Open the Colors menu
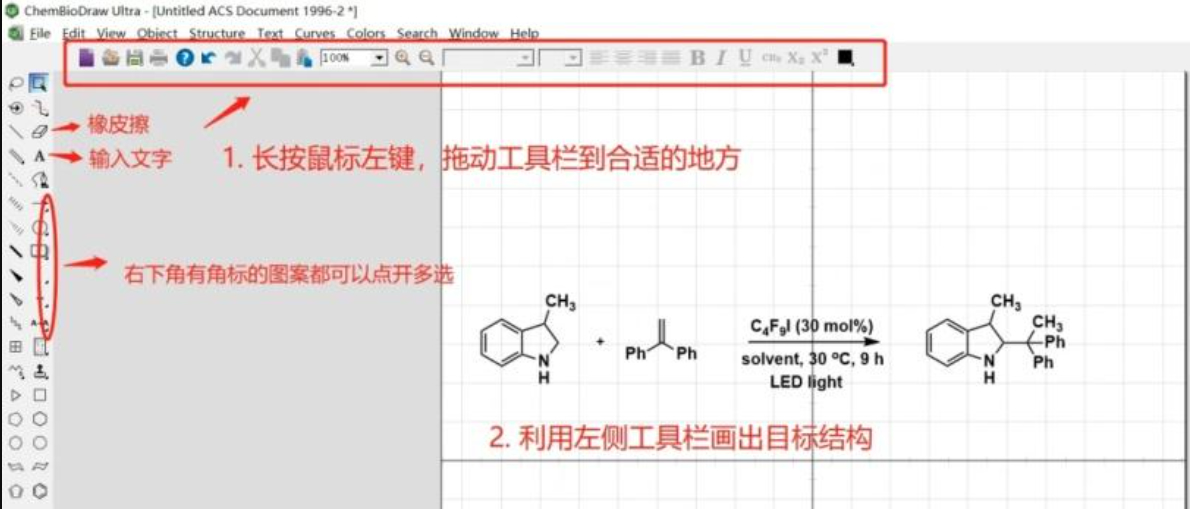The image size is (1190, 509). pos(366,33)
